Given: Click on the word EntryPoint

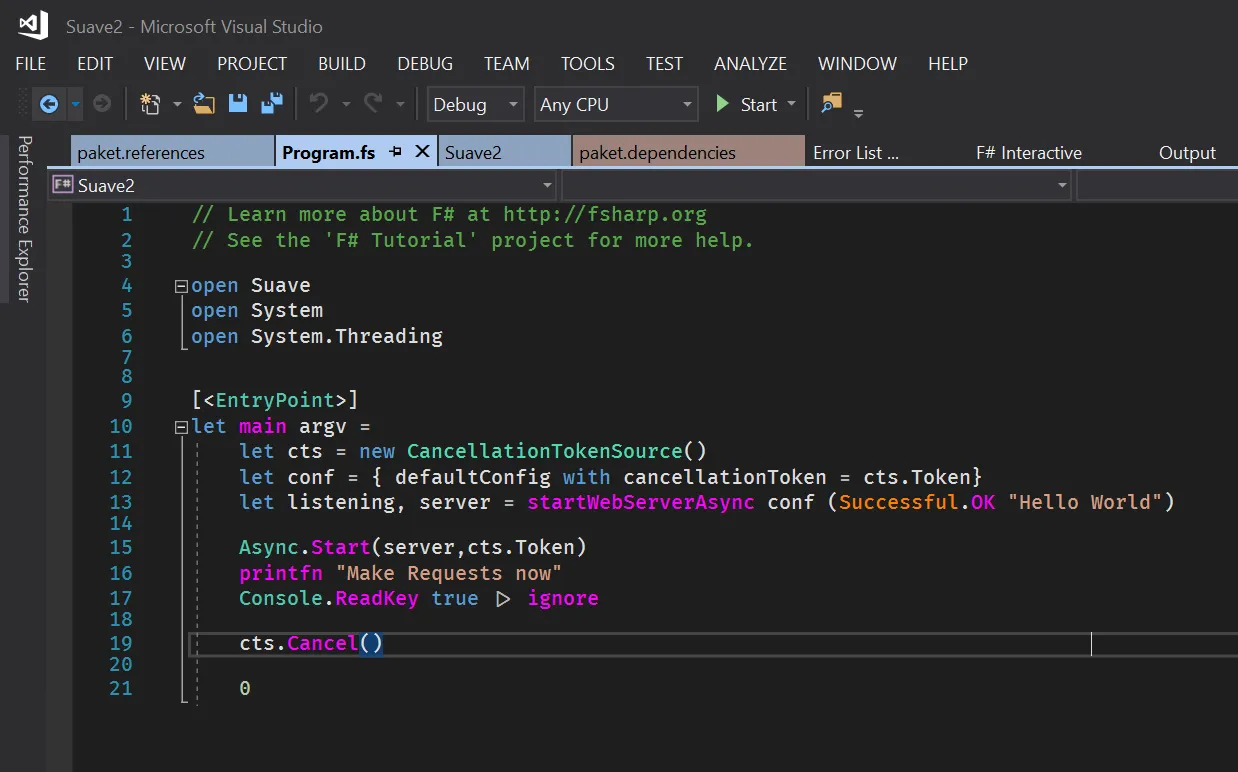Looking at the screenshot, I should point(275,400).
